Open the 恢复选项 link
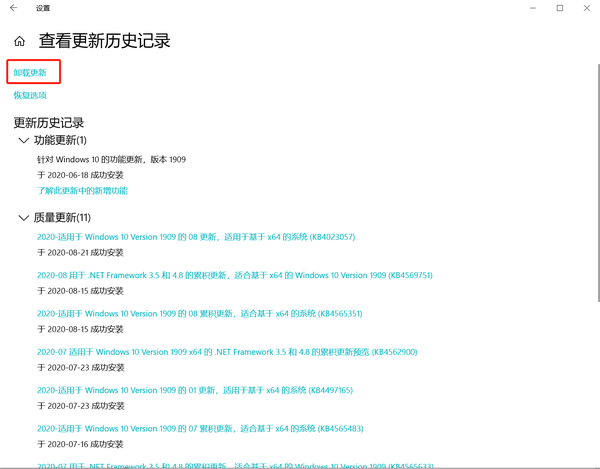 pos(30,95)
